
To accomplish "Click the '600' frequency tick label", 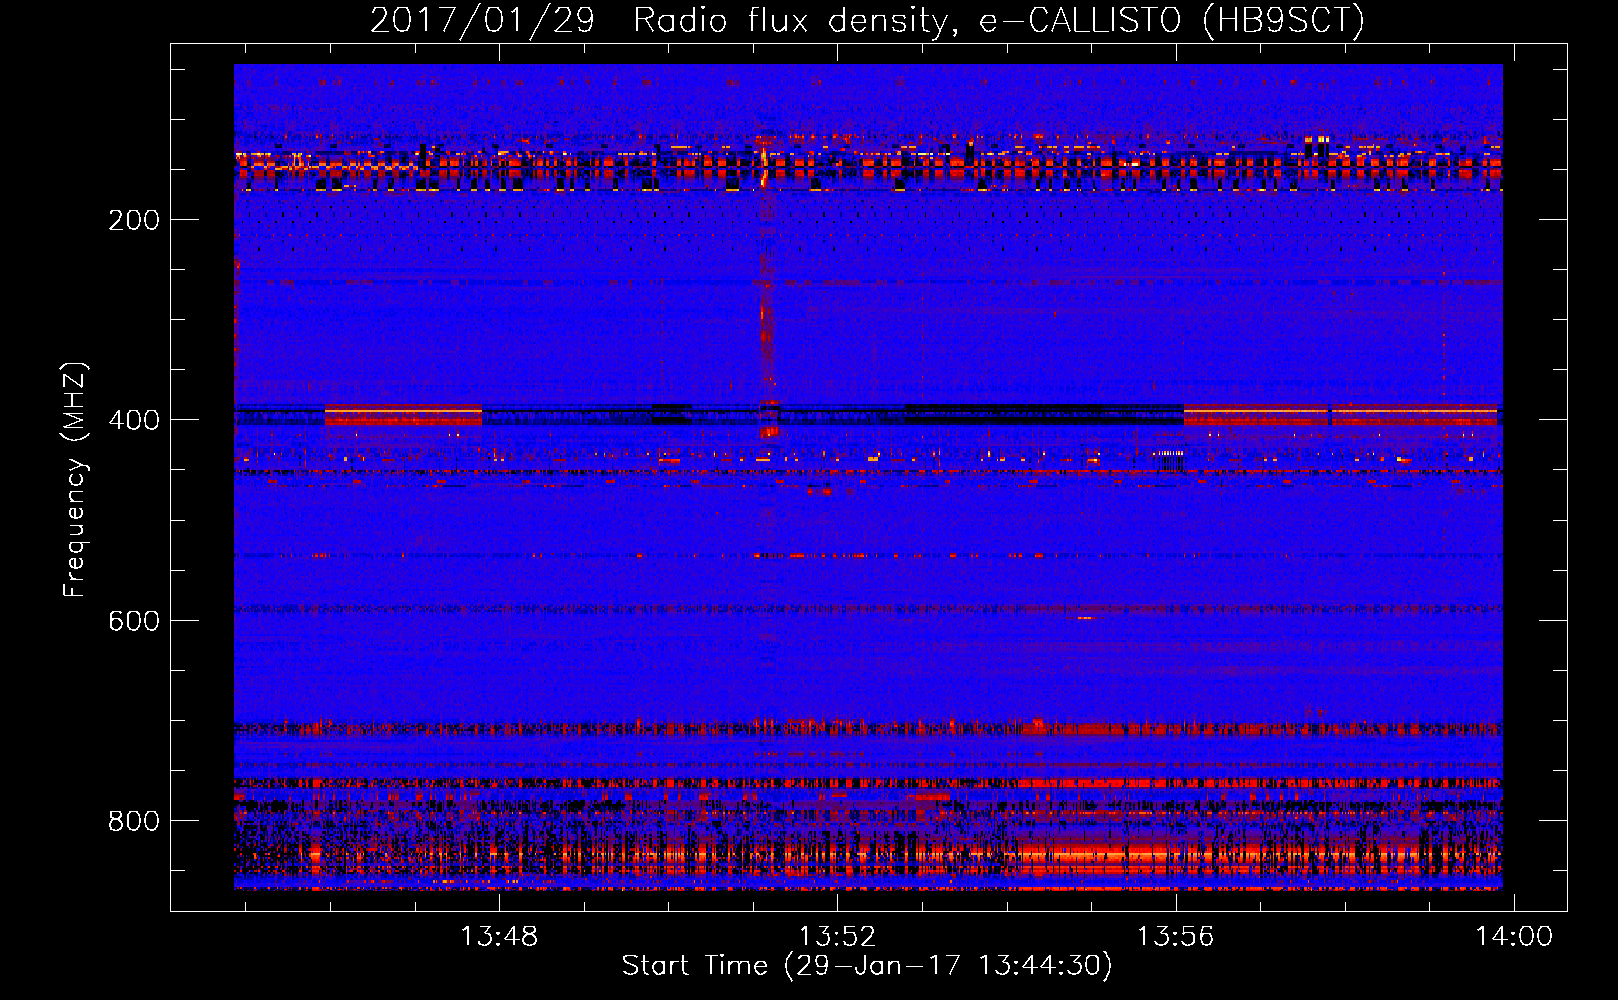I will [x=134, y=621].
